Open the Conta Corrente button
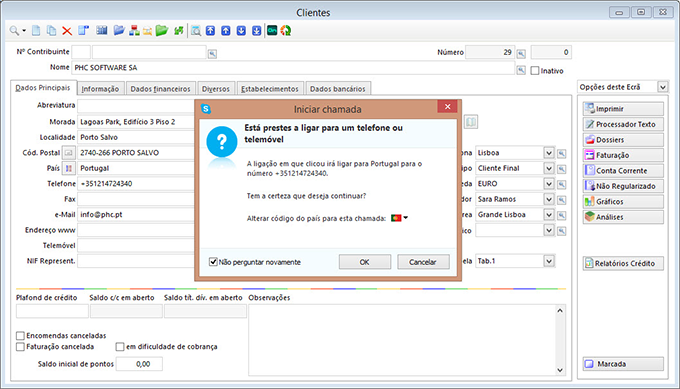The width and height of the screenshot is (680, 389). click(x=623, y=171)
